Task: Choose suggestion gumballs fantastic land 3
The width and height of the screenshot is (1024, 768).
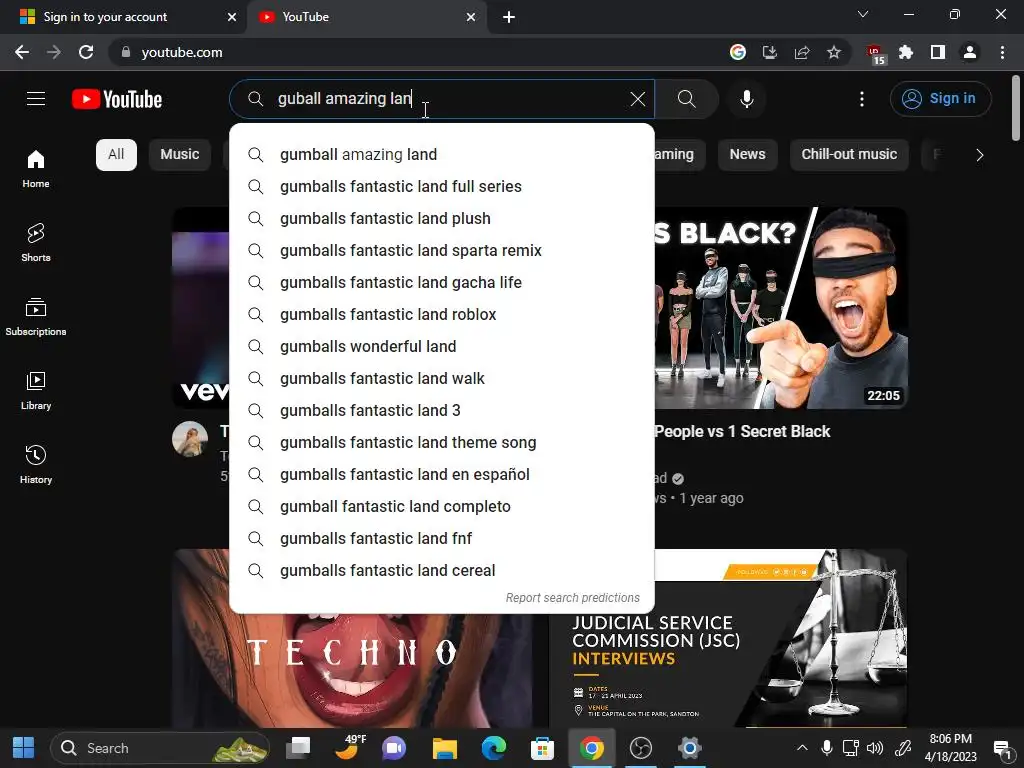Action: [x=442, y=411]
